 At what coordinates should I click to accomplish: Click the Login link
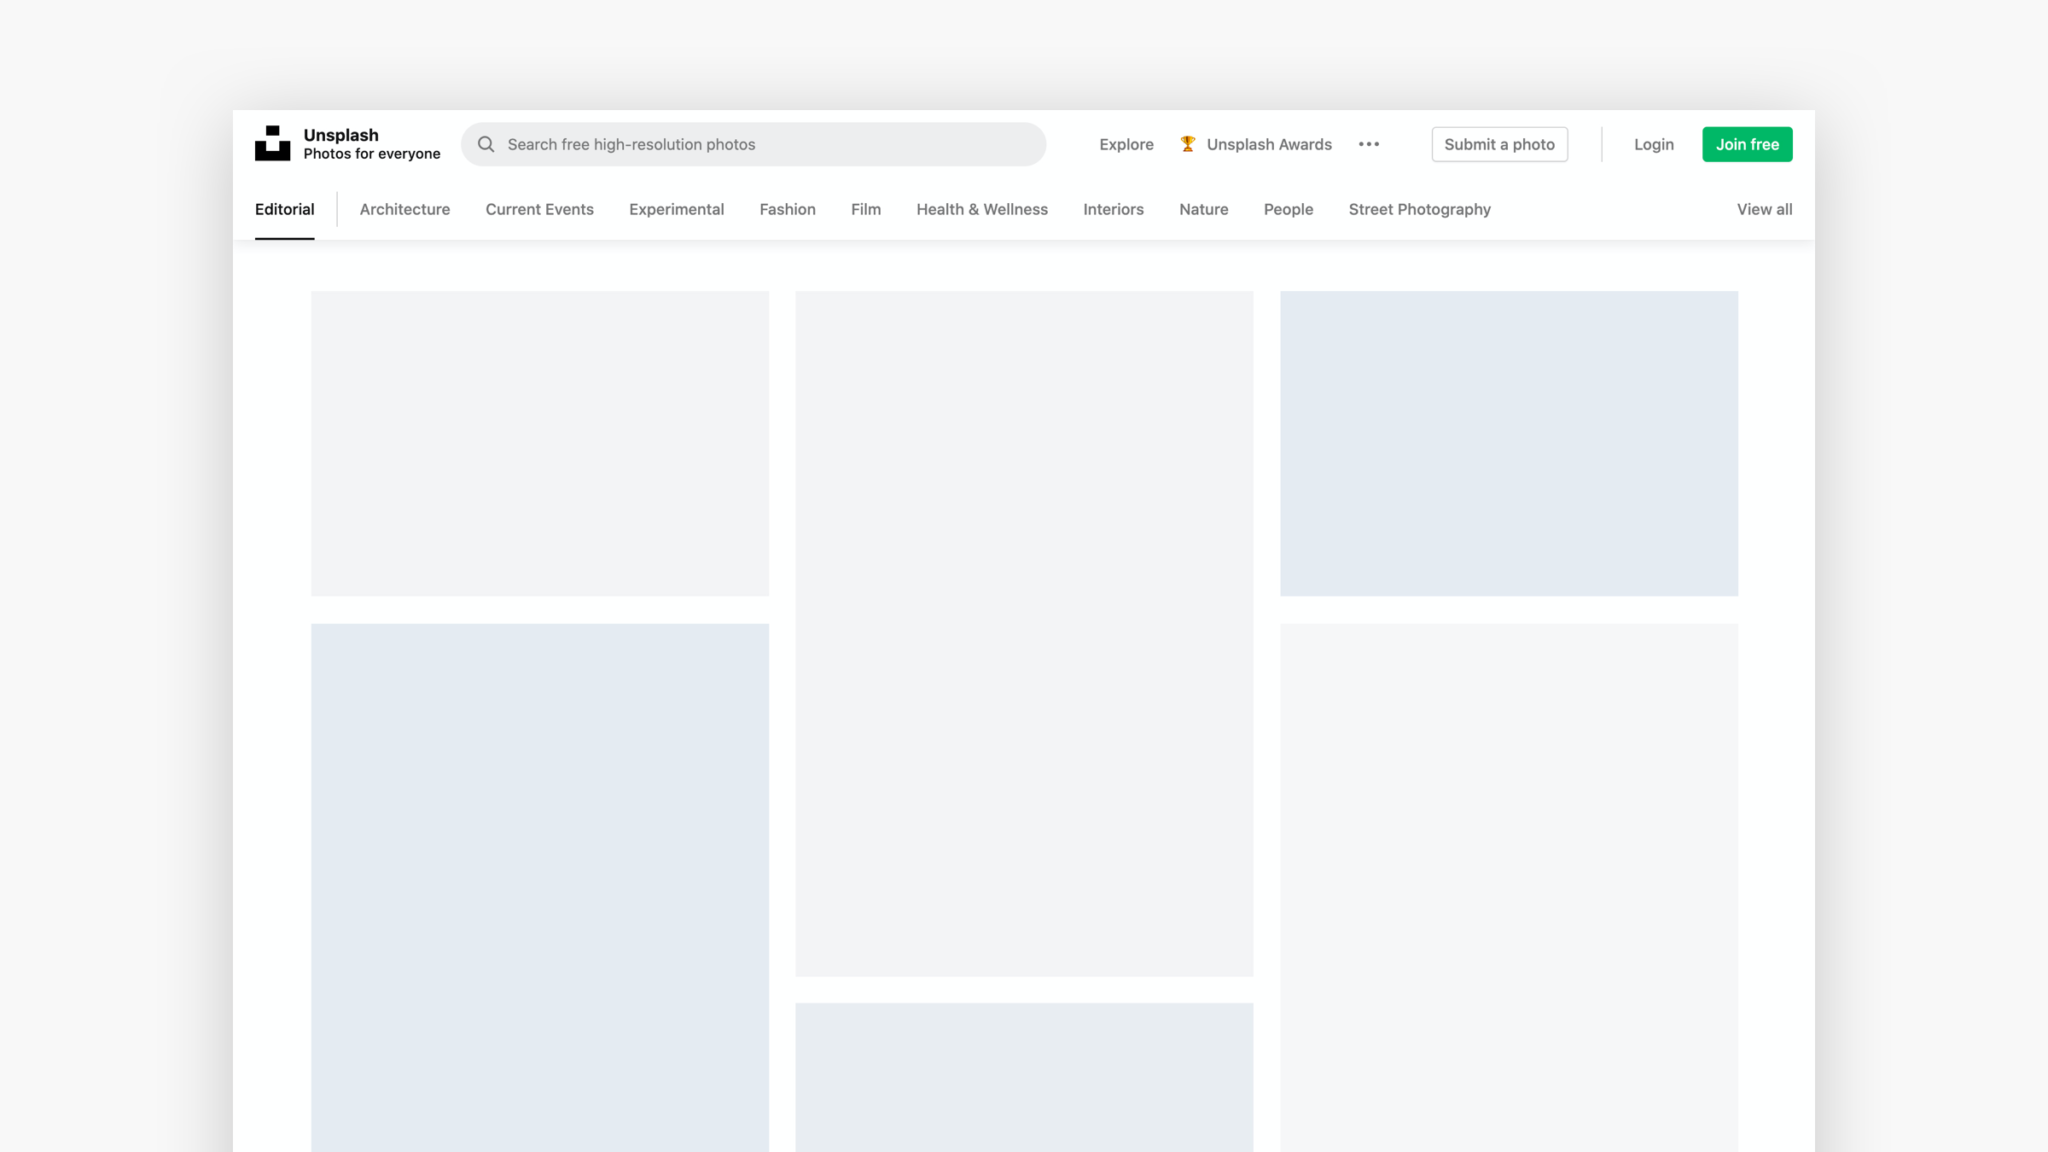(1653, 144)
